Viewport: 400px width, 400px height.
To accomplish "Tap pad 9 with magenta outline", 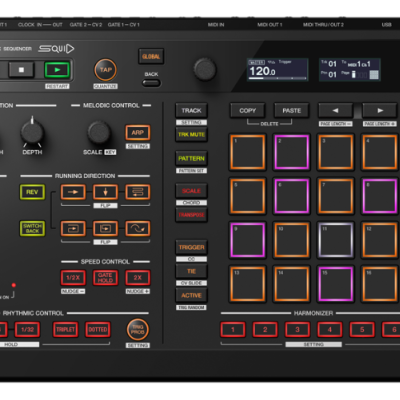I will click(x=247, y=240).
